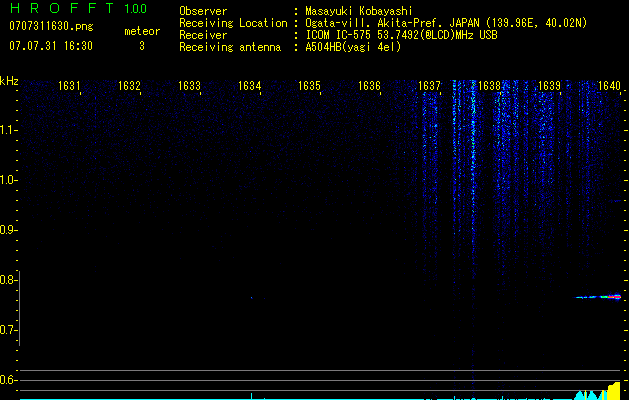This screenshot has width=629, height=400.
Task: Click the Receiving Location label
Action: coord(233,23)
